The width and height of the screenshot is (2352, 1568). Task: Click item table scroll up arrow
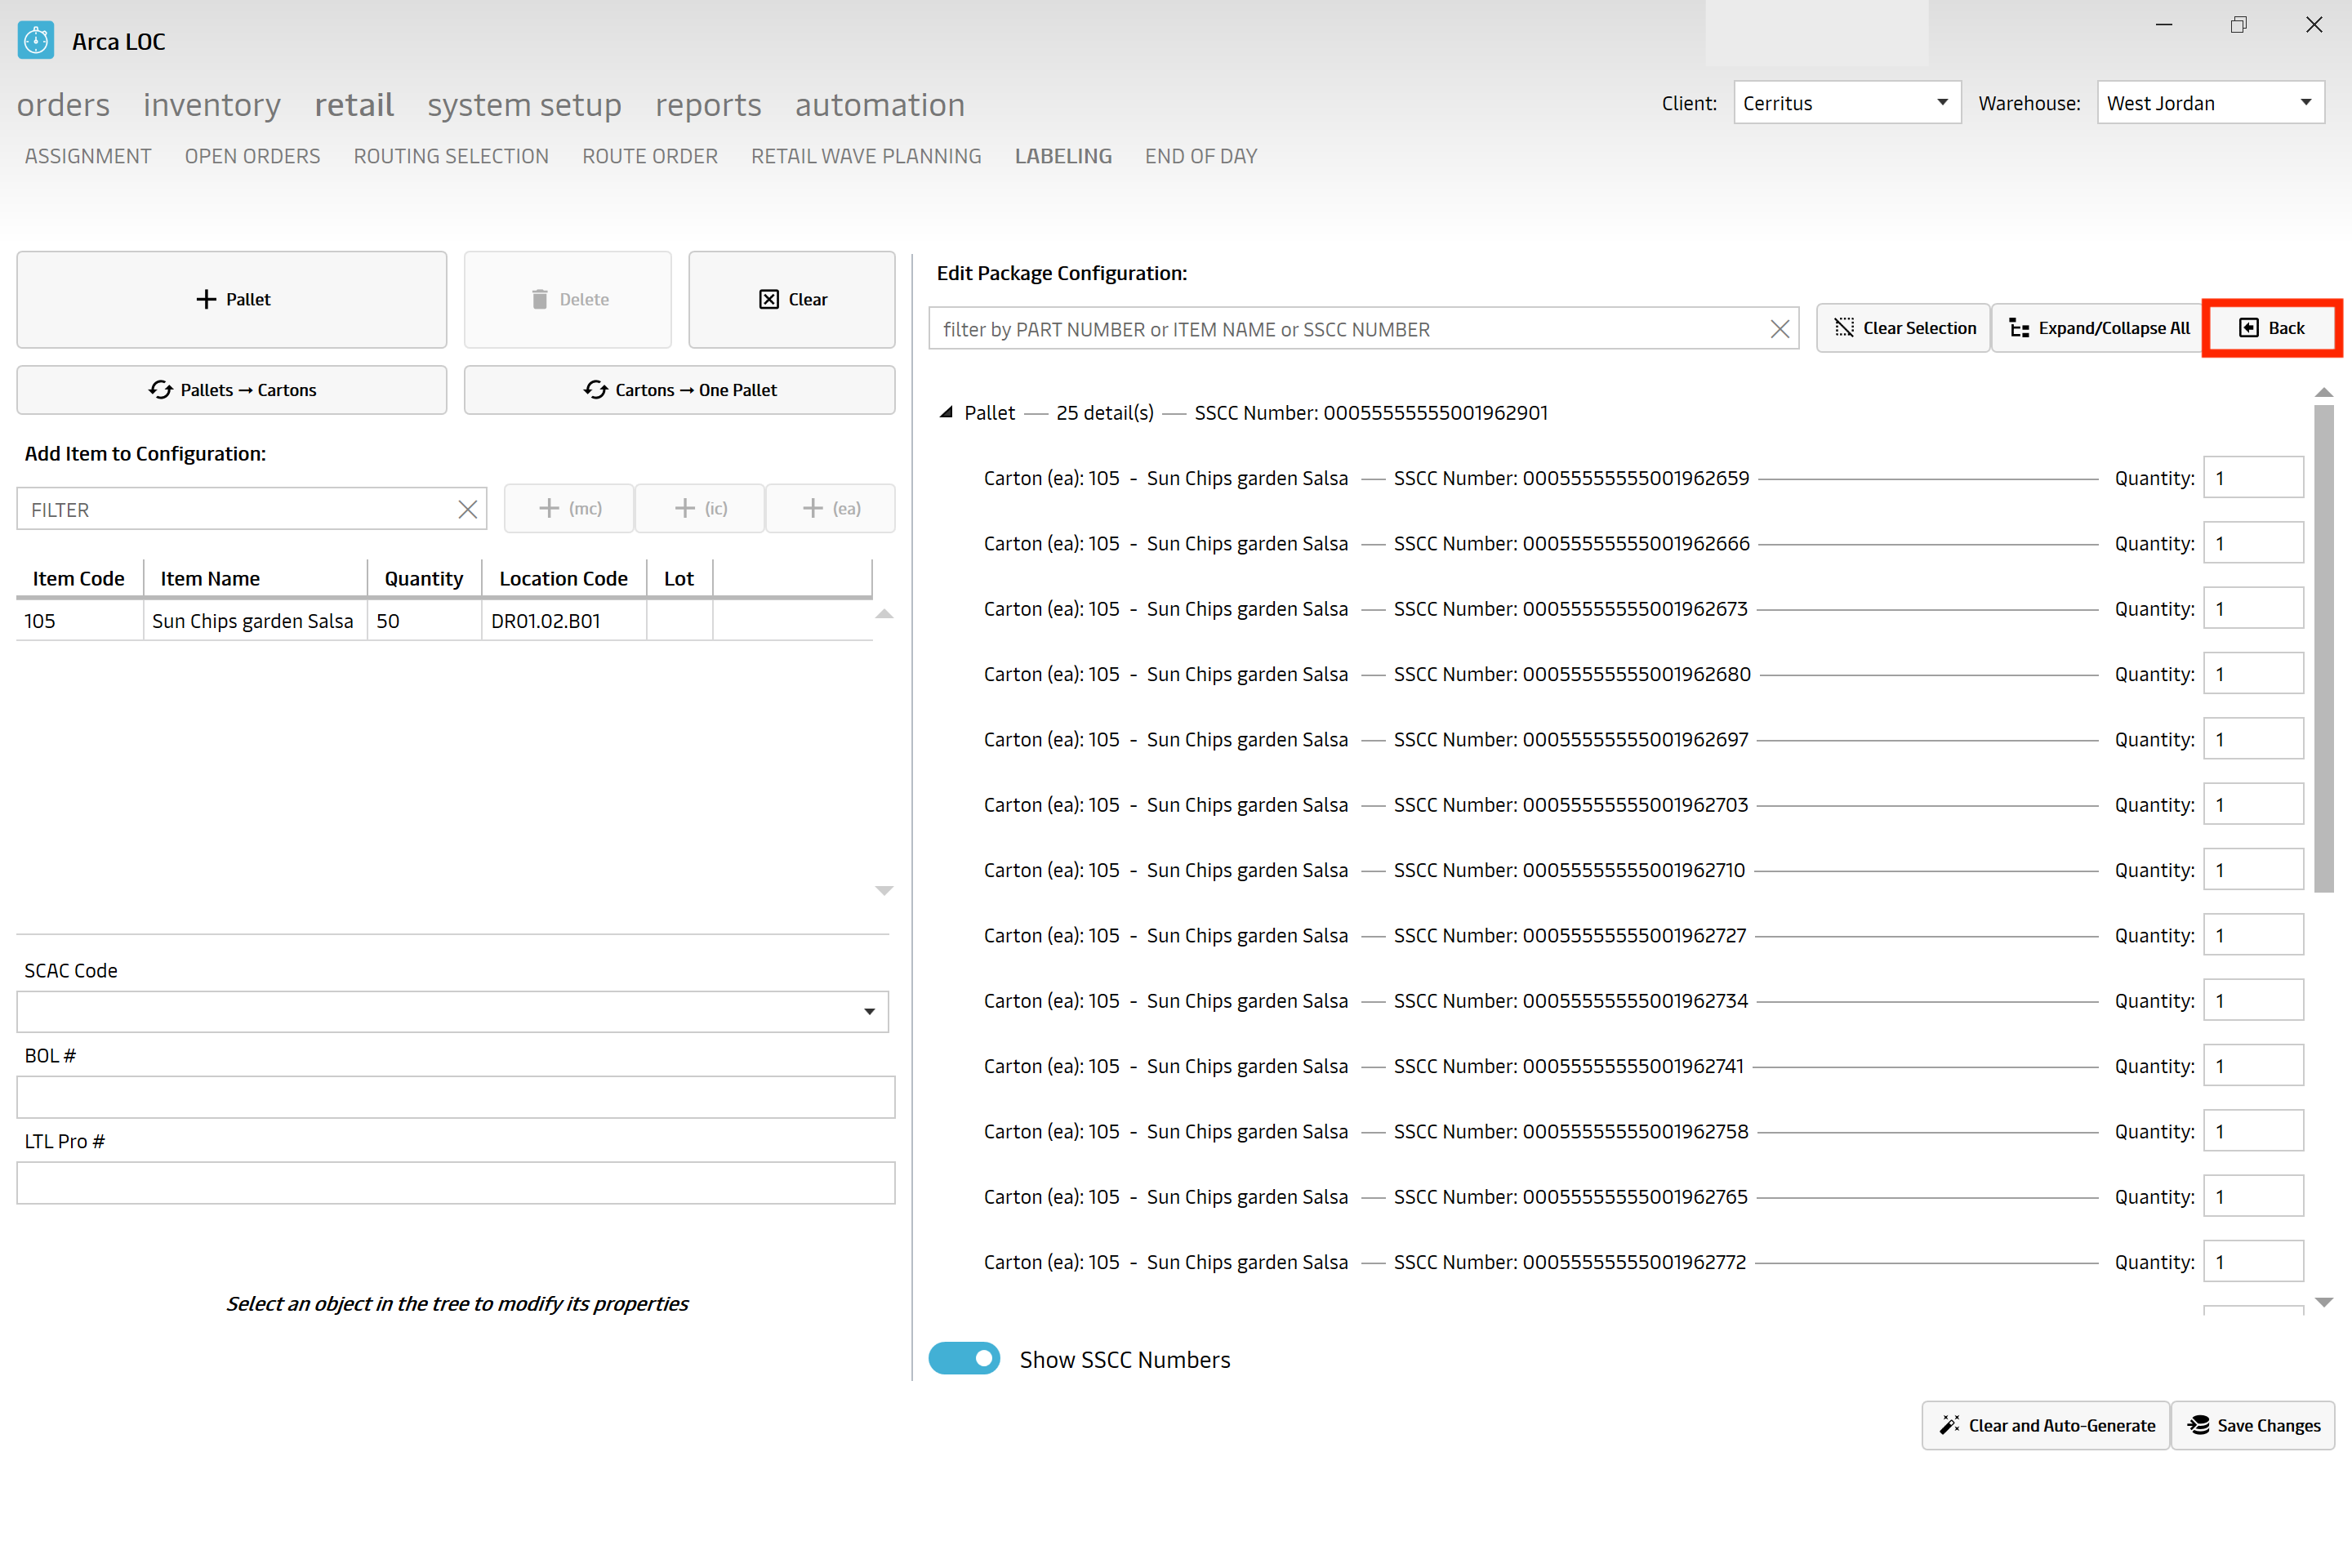(884, 614)
